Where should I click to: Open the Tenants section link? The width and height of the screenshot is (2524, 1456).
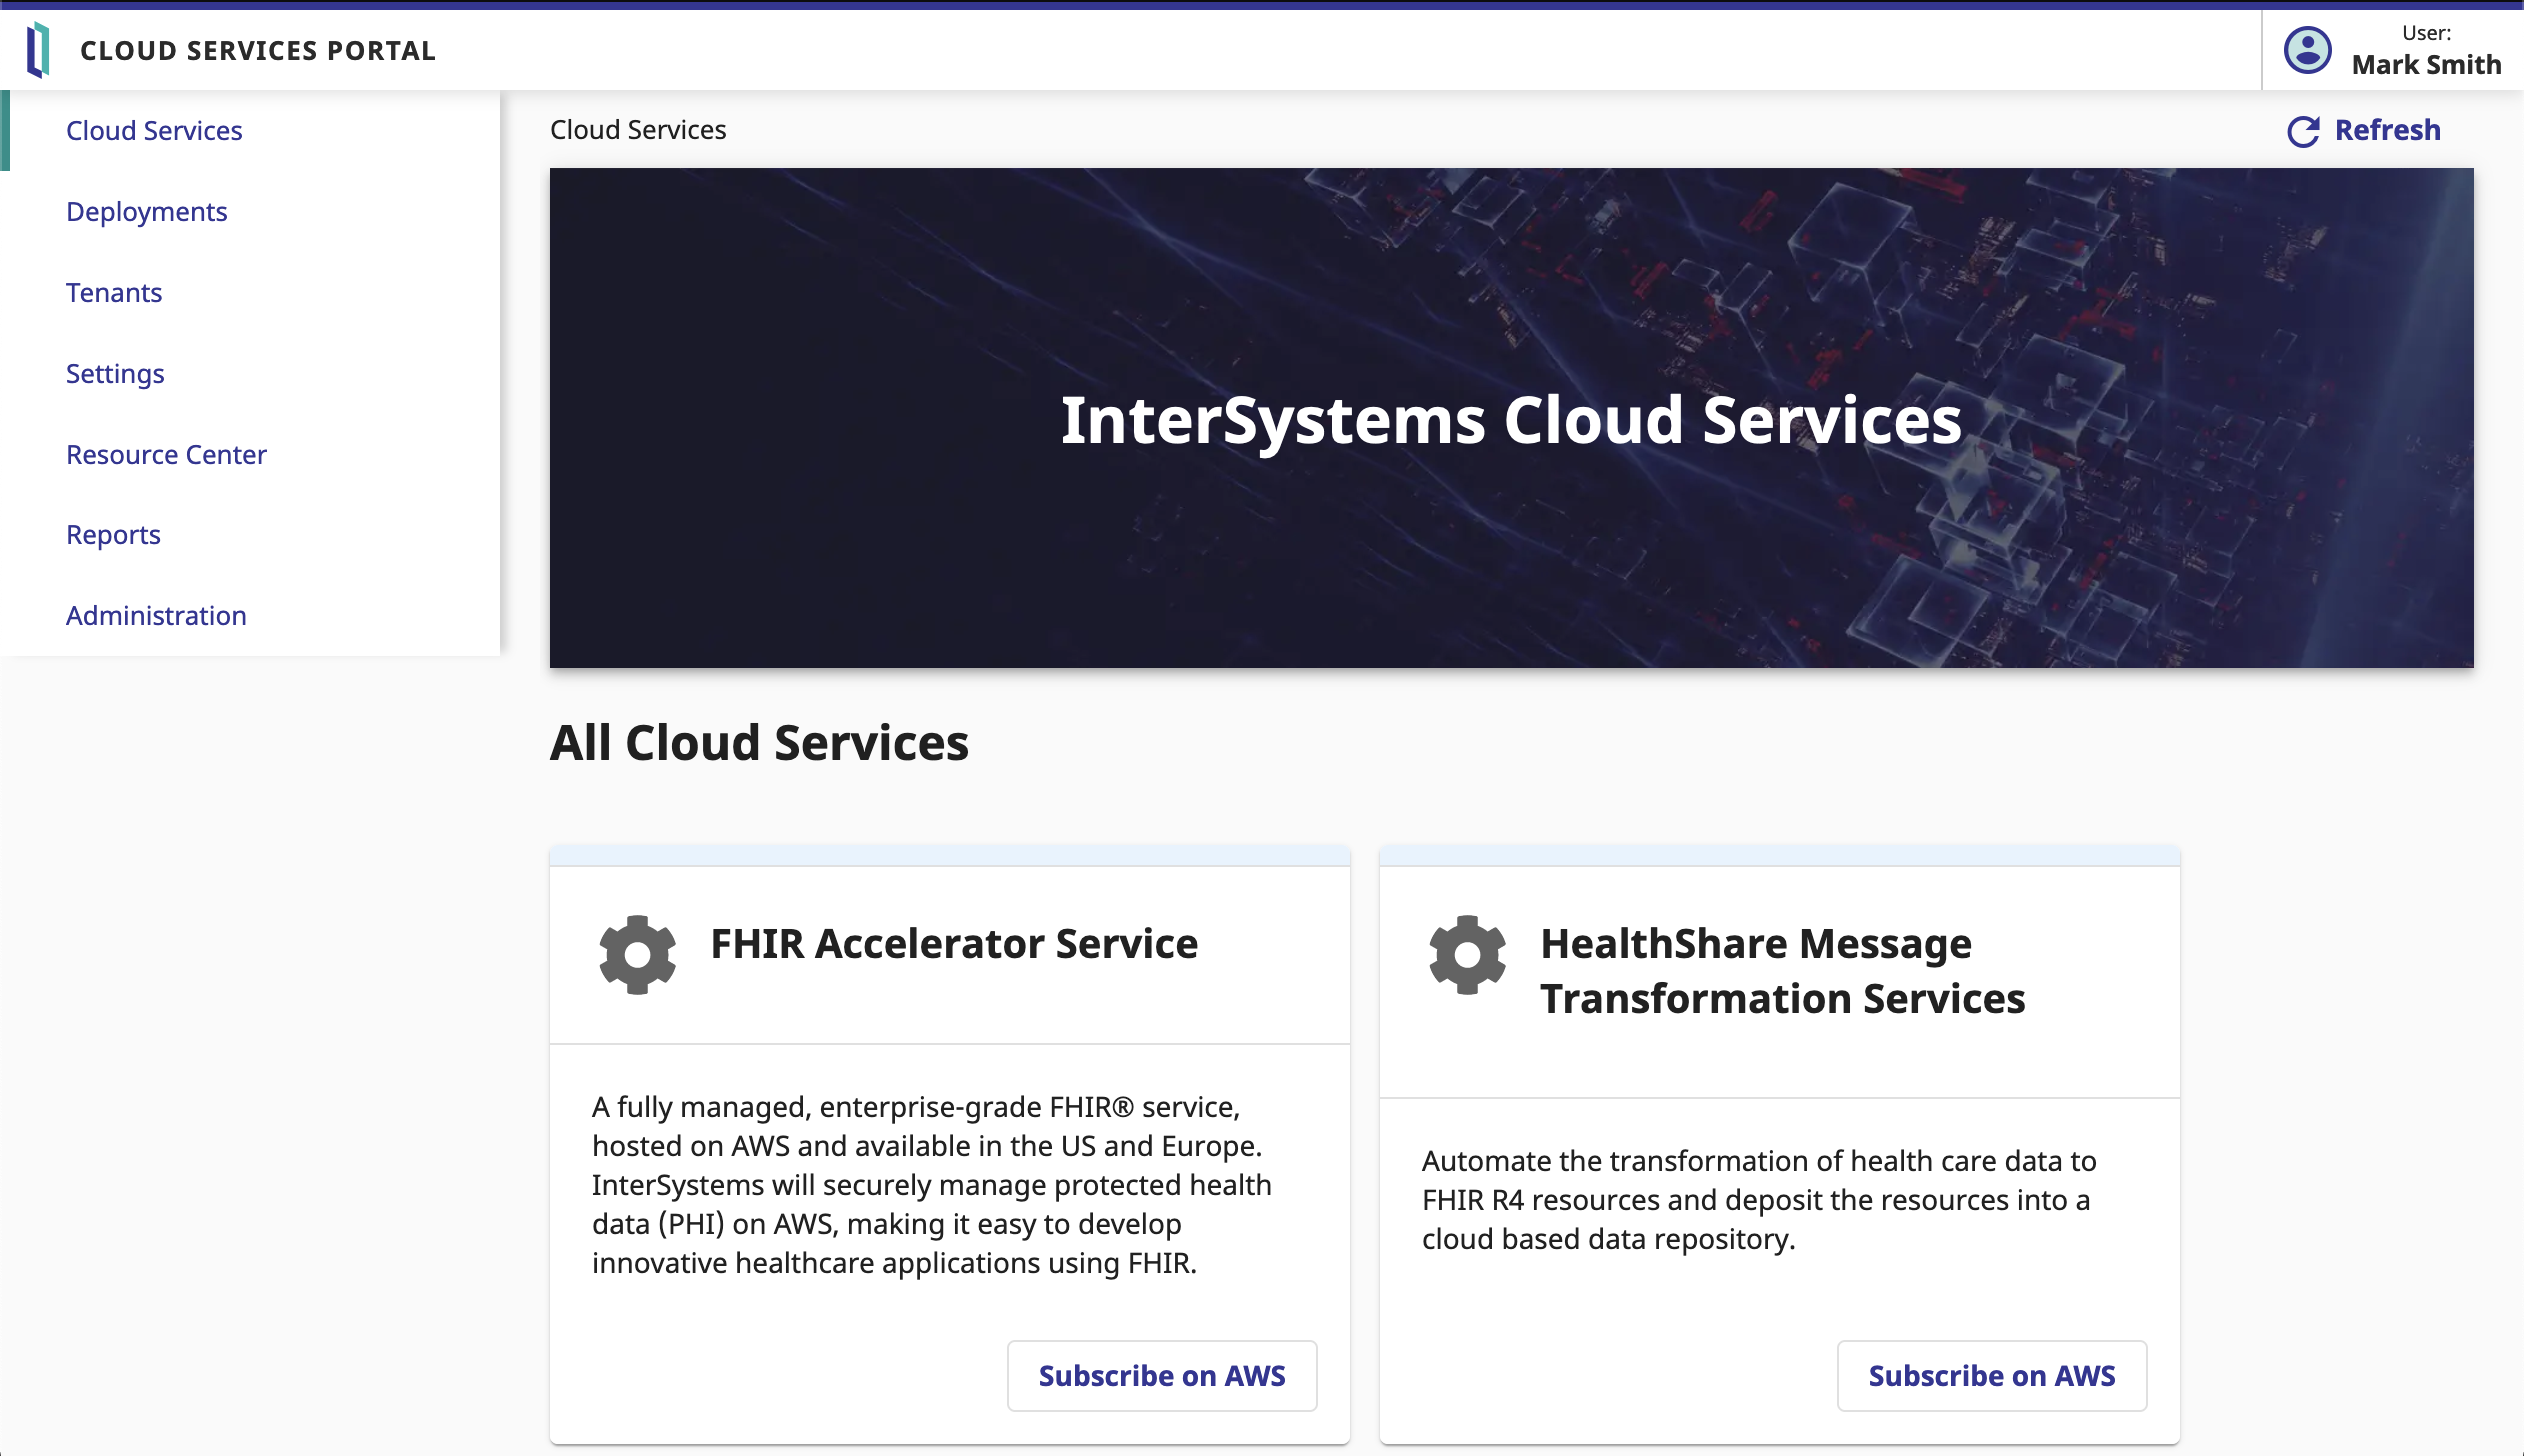tap(114, 291)
